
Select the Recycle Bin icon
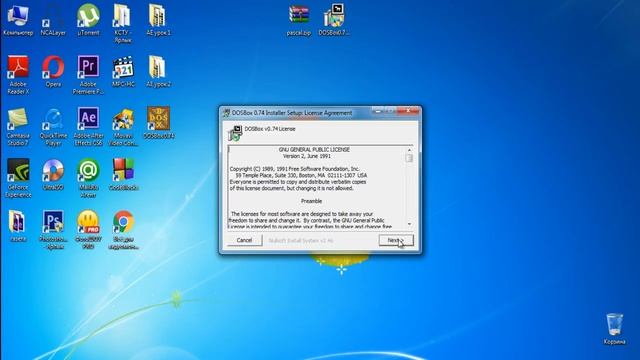point(614,329)
